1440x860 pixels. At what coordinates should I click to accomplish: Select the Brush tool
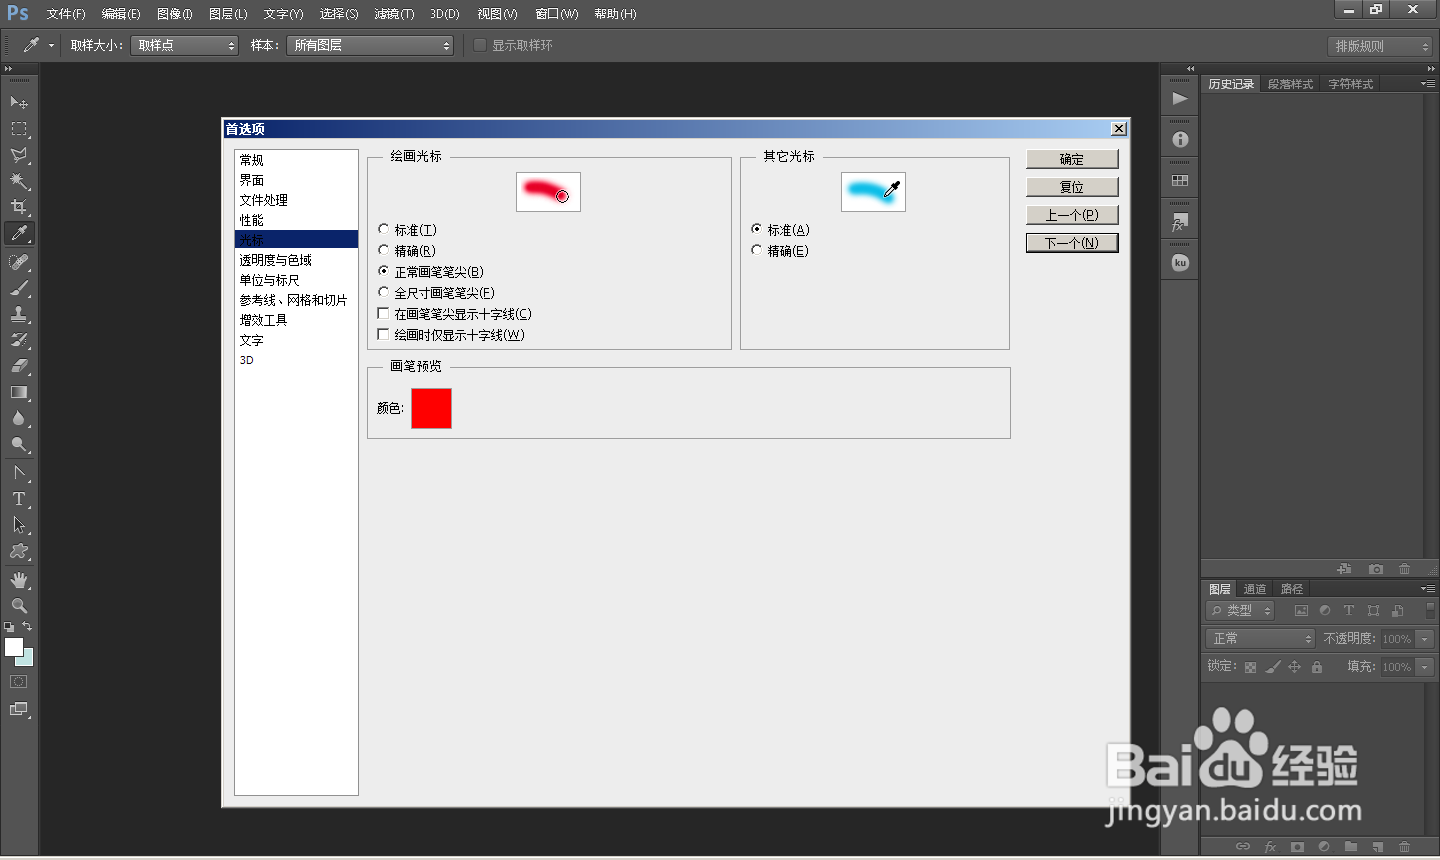point(19,288)
